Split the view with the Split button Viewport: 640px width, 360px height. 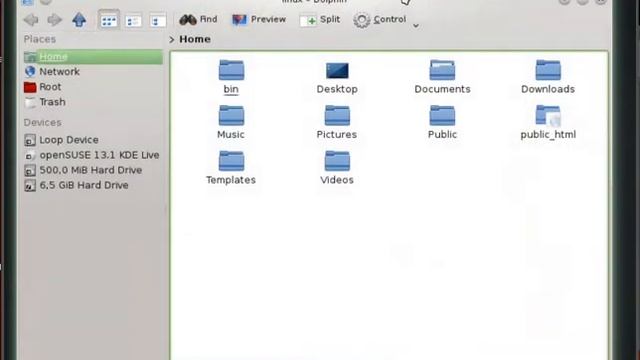coord(320,20)
